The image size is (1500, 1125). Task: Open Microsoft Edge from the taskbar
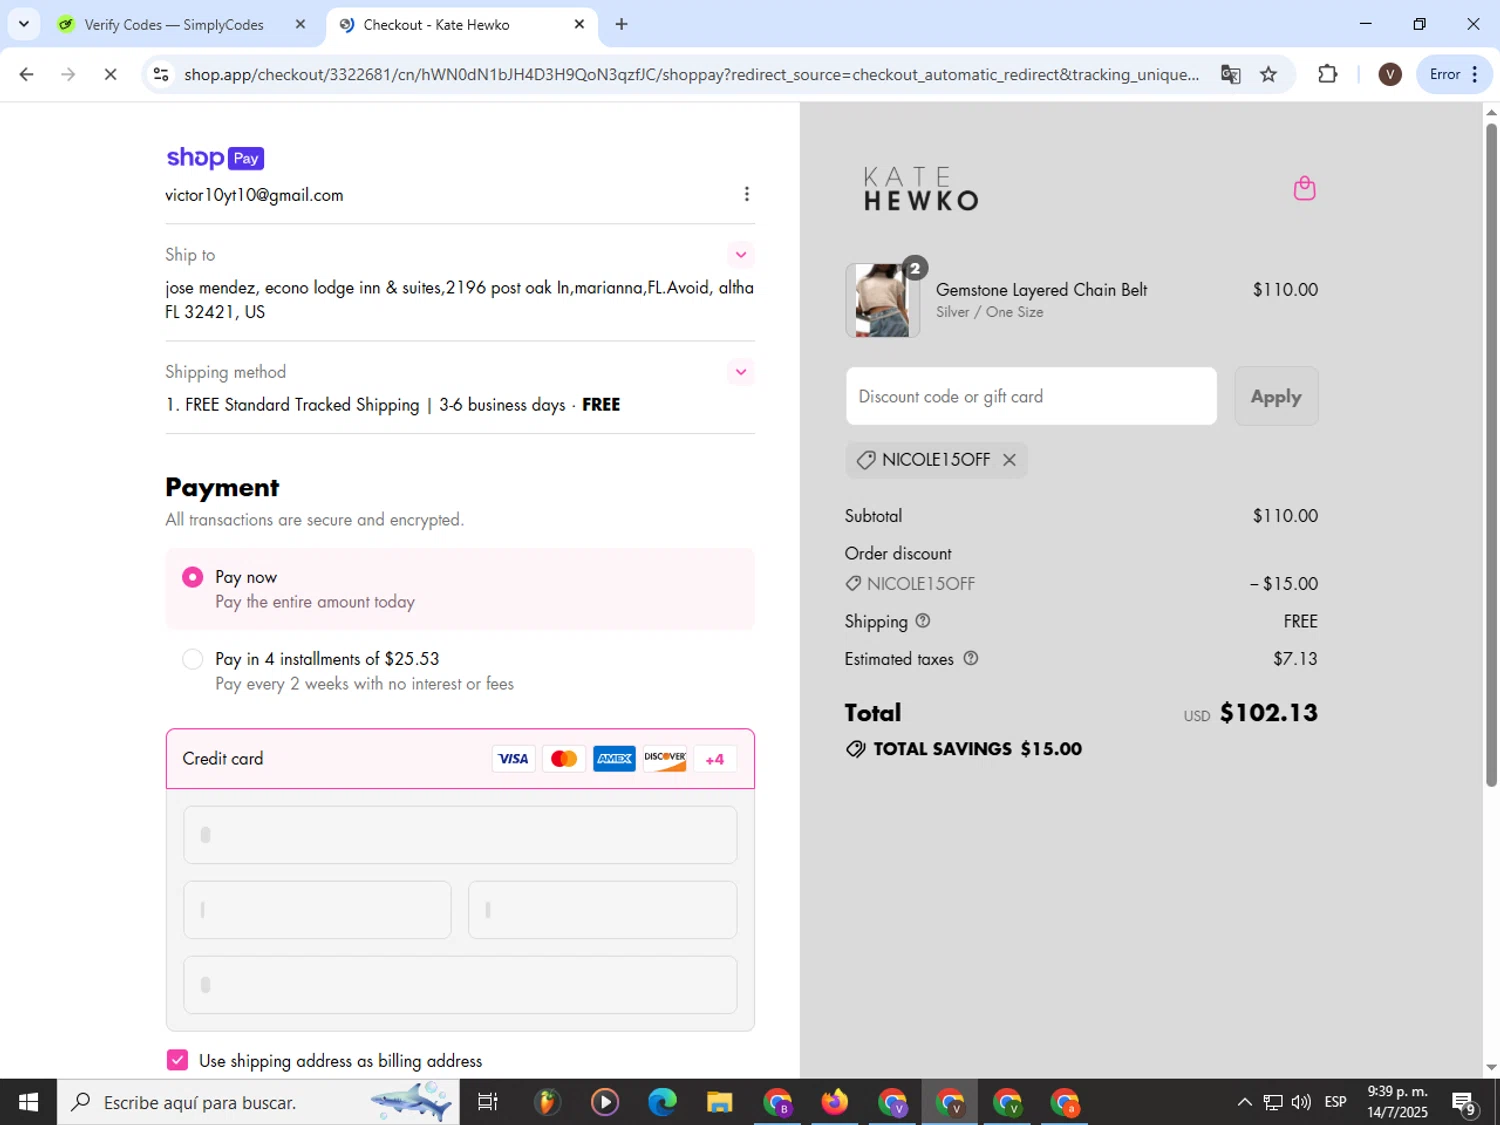[x=662, y=1102]
